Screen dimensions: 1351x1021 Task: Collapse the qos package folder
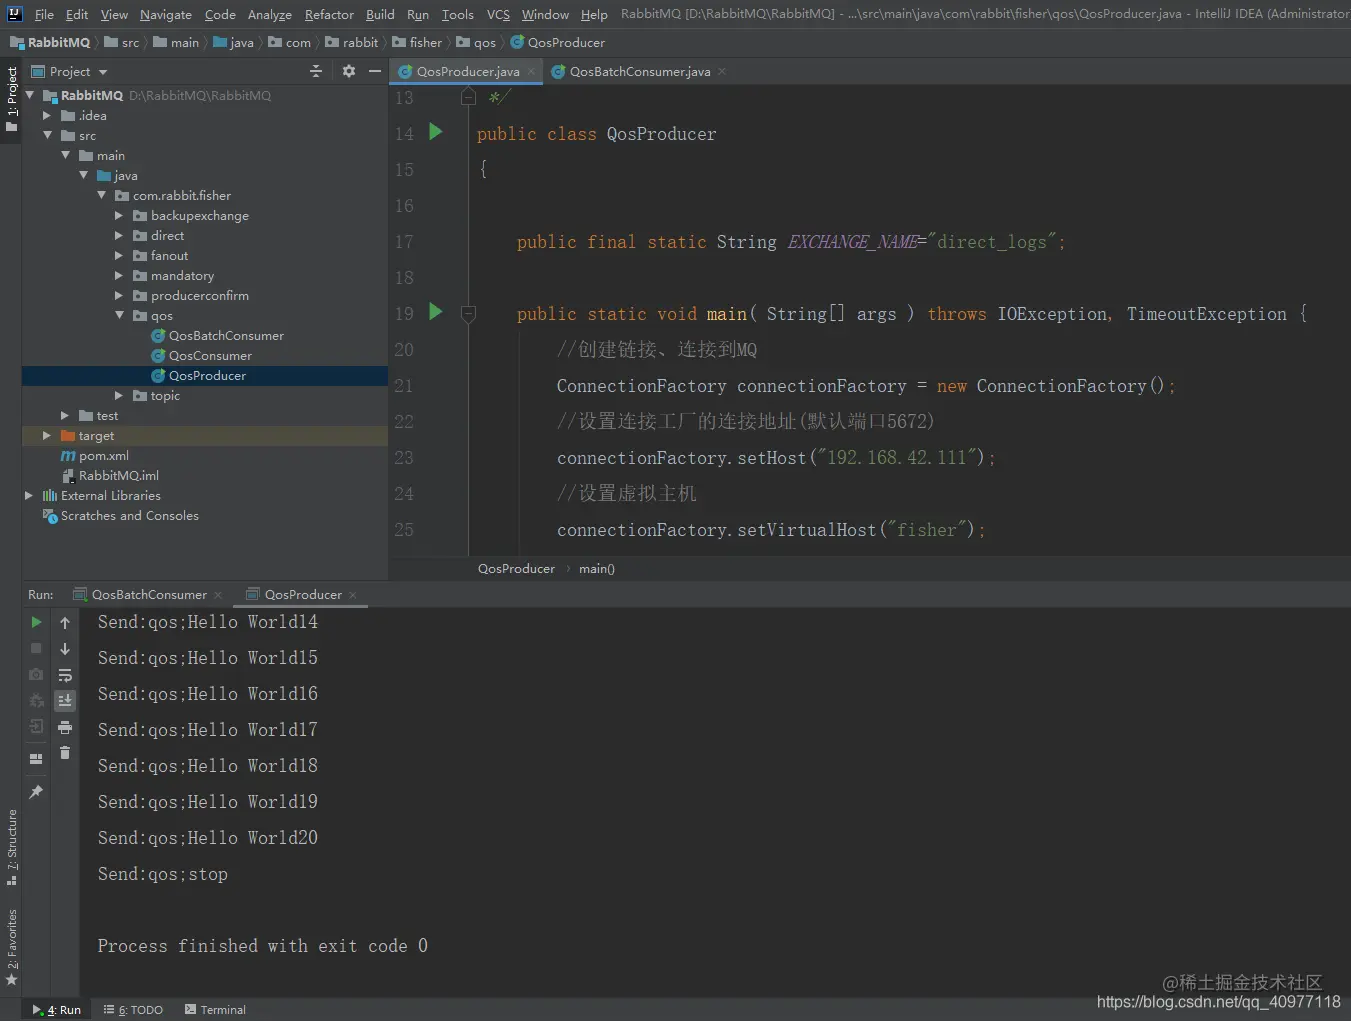[119, 316]
